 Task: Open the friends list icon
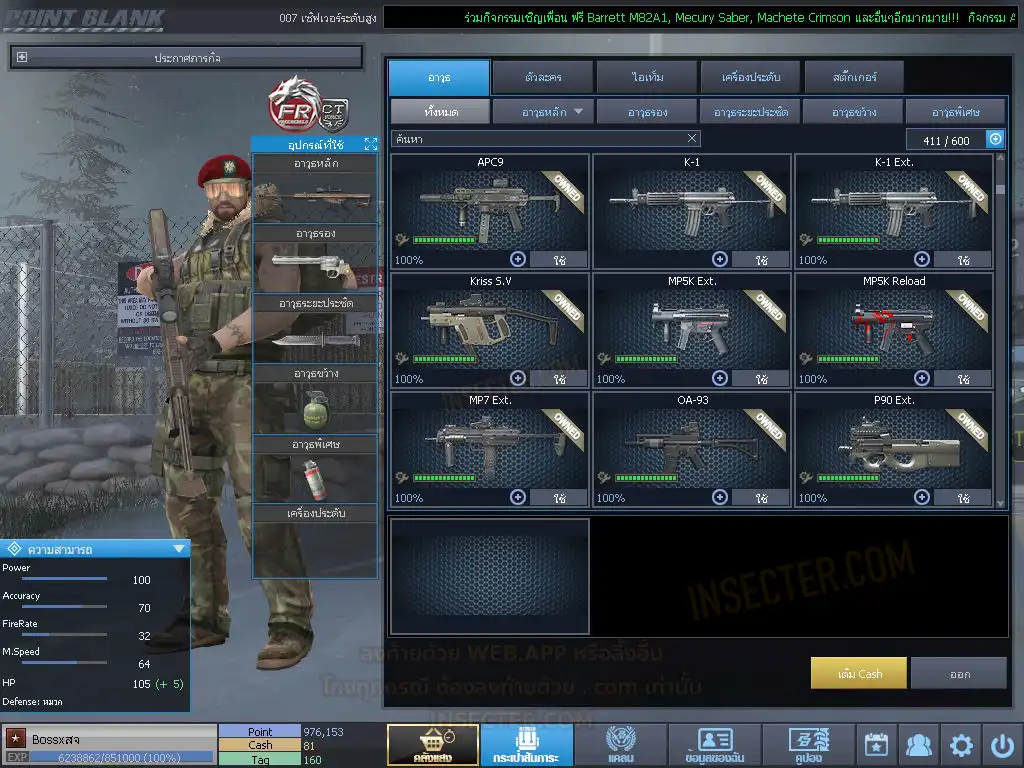pos(918,745)
